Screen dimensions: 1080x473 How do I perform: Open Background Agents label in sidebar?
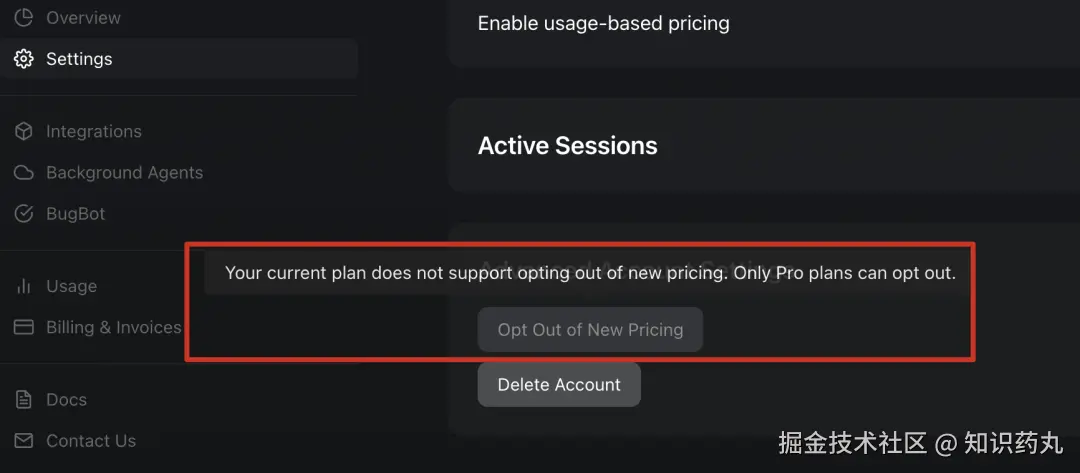point(124,173)
